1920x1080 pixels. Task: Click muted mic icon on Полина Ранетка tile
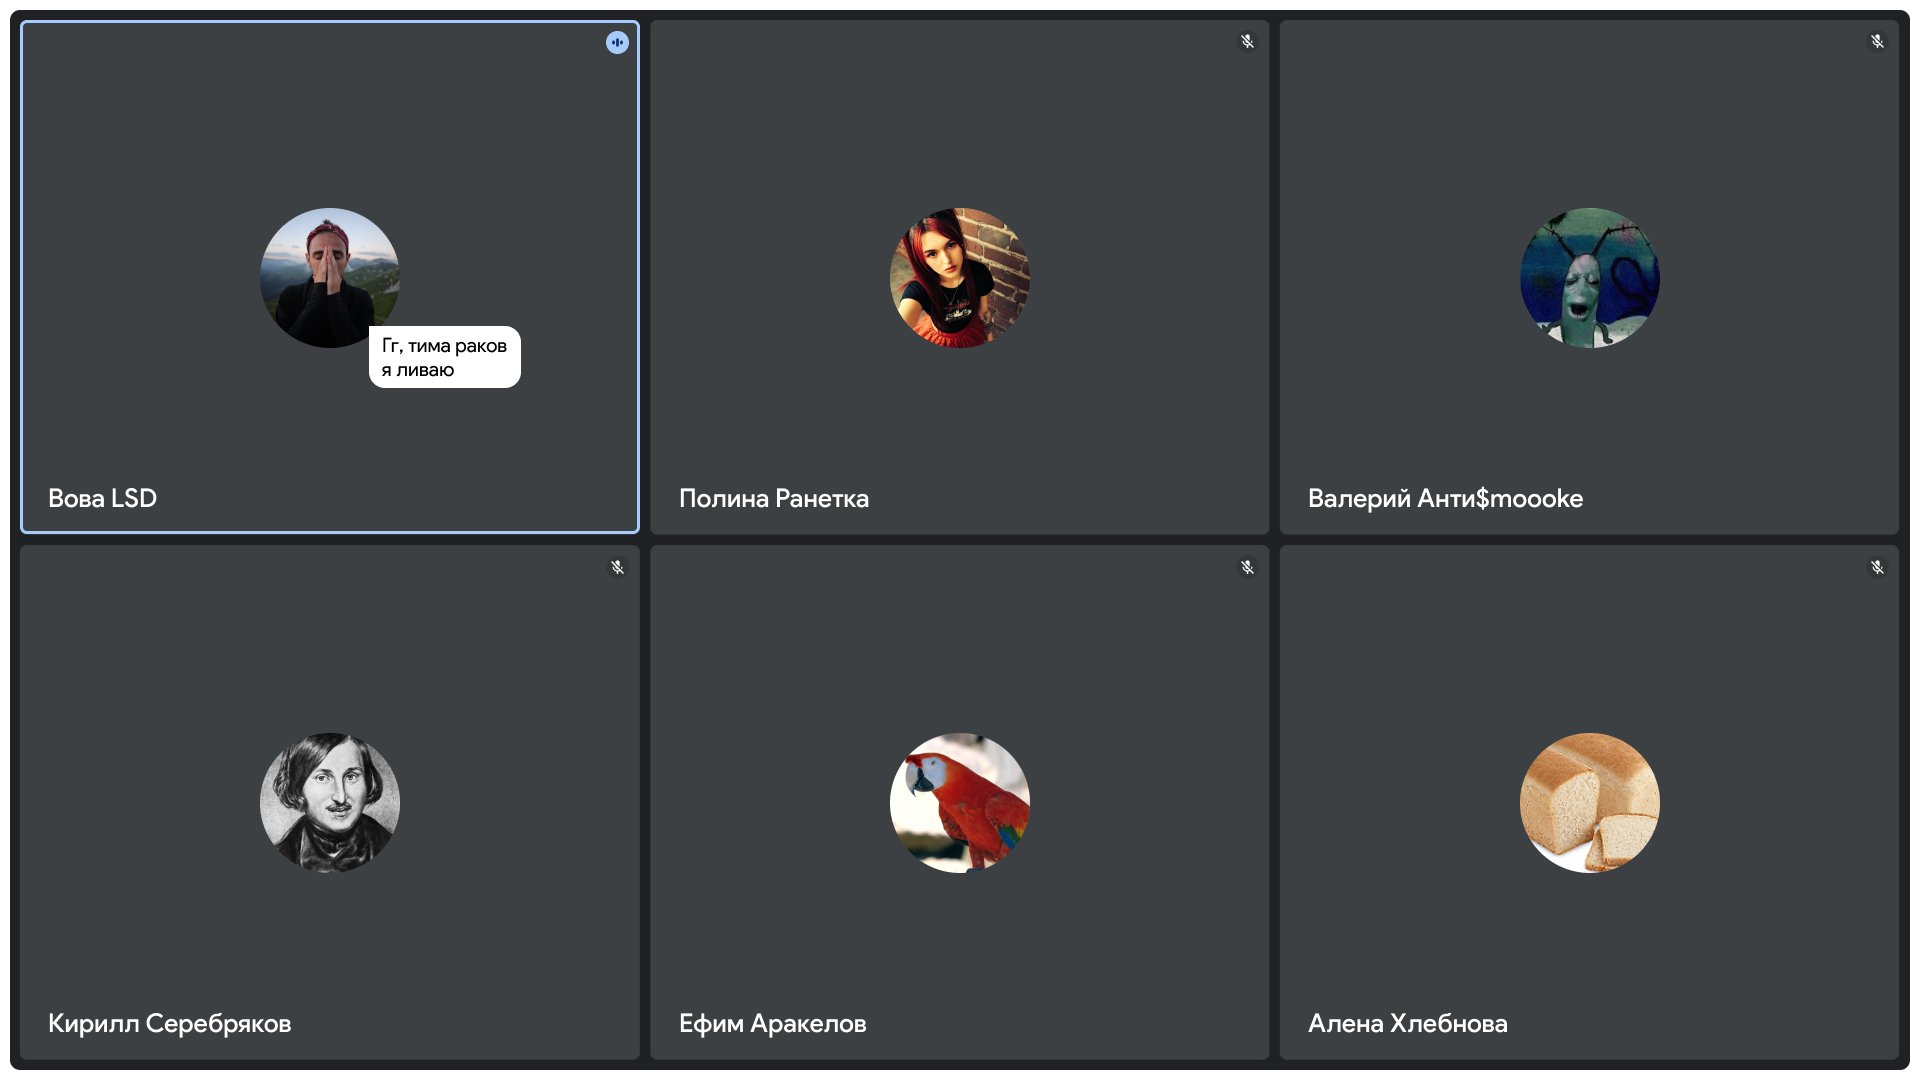1247,42
